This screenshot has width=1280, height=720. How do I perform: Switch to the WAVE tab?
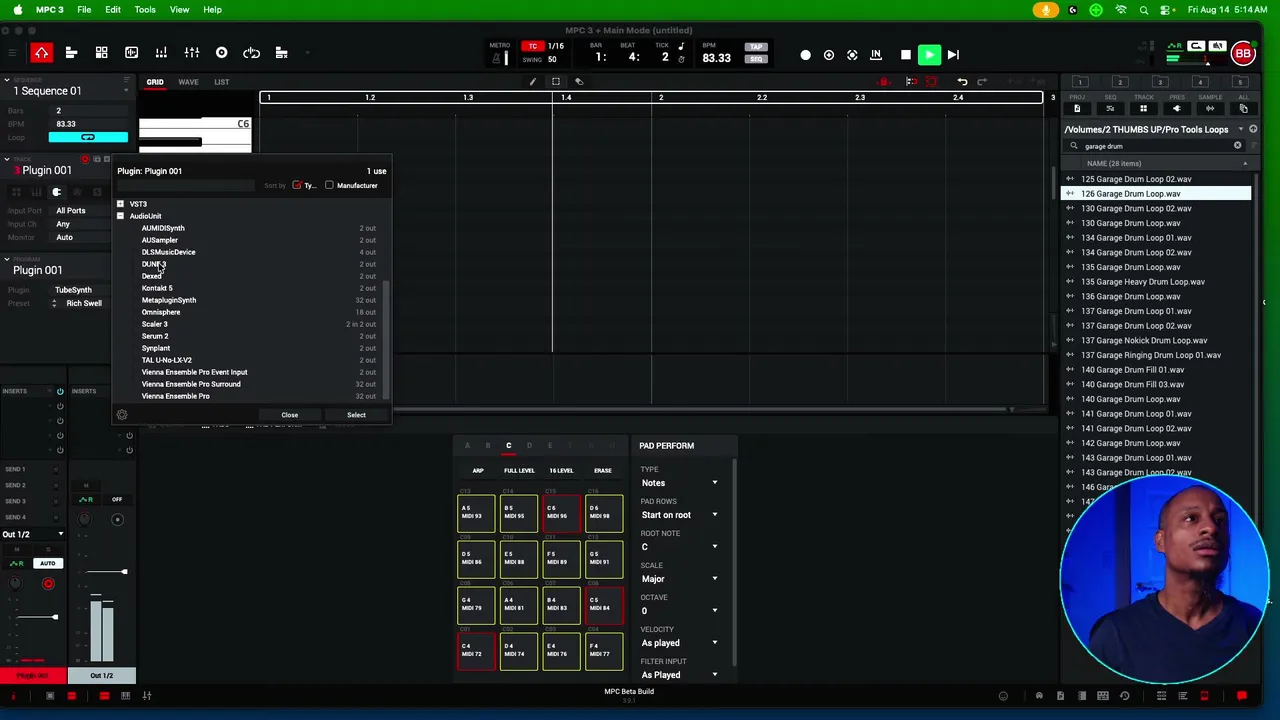pyautogui.click(x=188, y=82)
